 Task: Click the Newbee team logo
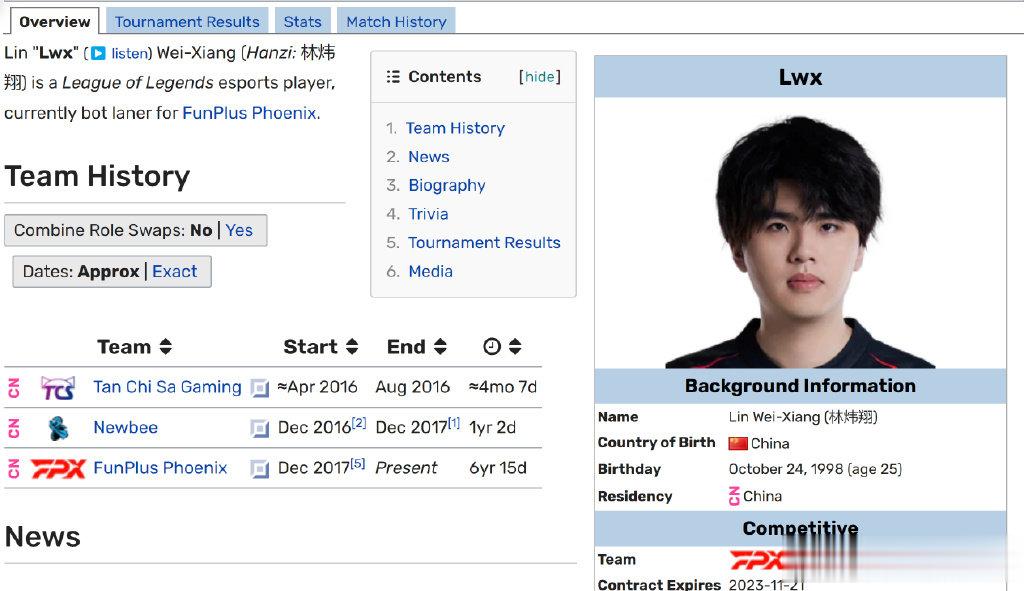[59, 428]
